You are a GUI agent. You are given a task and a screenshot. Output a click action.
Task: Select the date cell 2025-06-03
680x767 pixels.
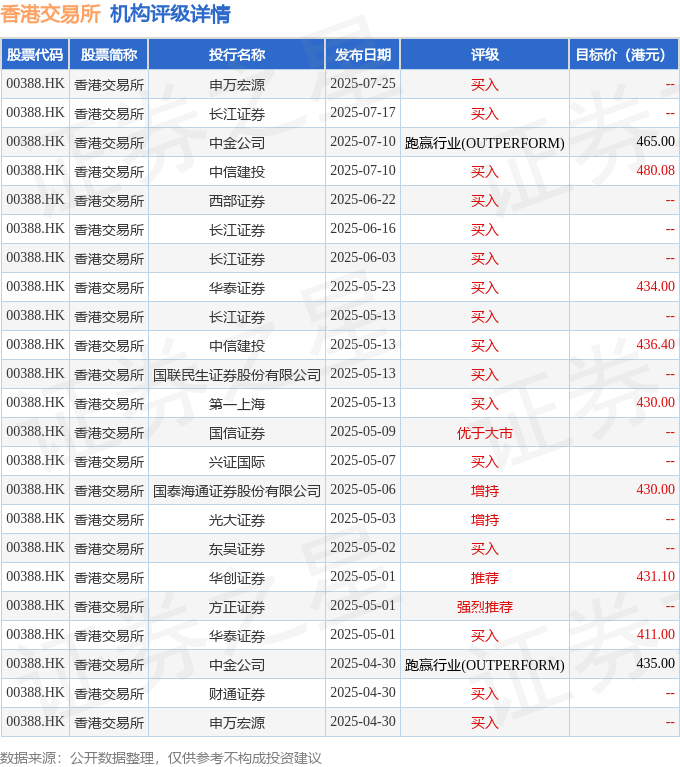point(363,257)
